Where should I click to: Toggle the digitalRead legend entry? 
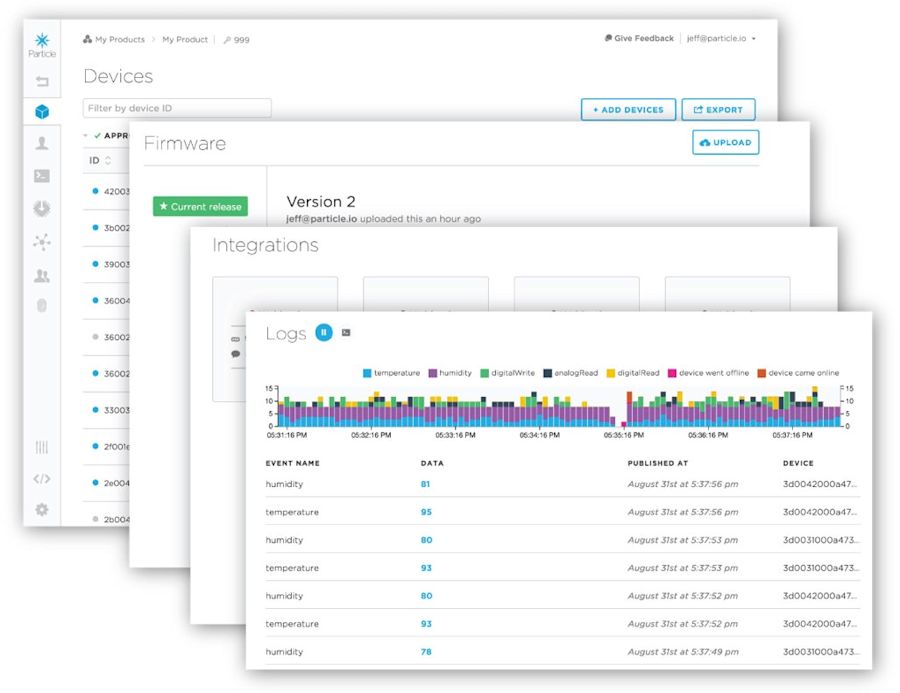pos(633,373)
